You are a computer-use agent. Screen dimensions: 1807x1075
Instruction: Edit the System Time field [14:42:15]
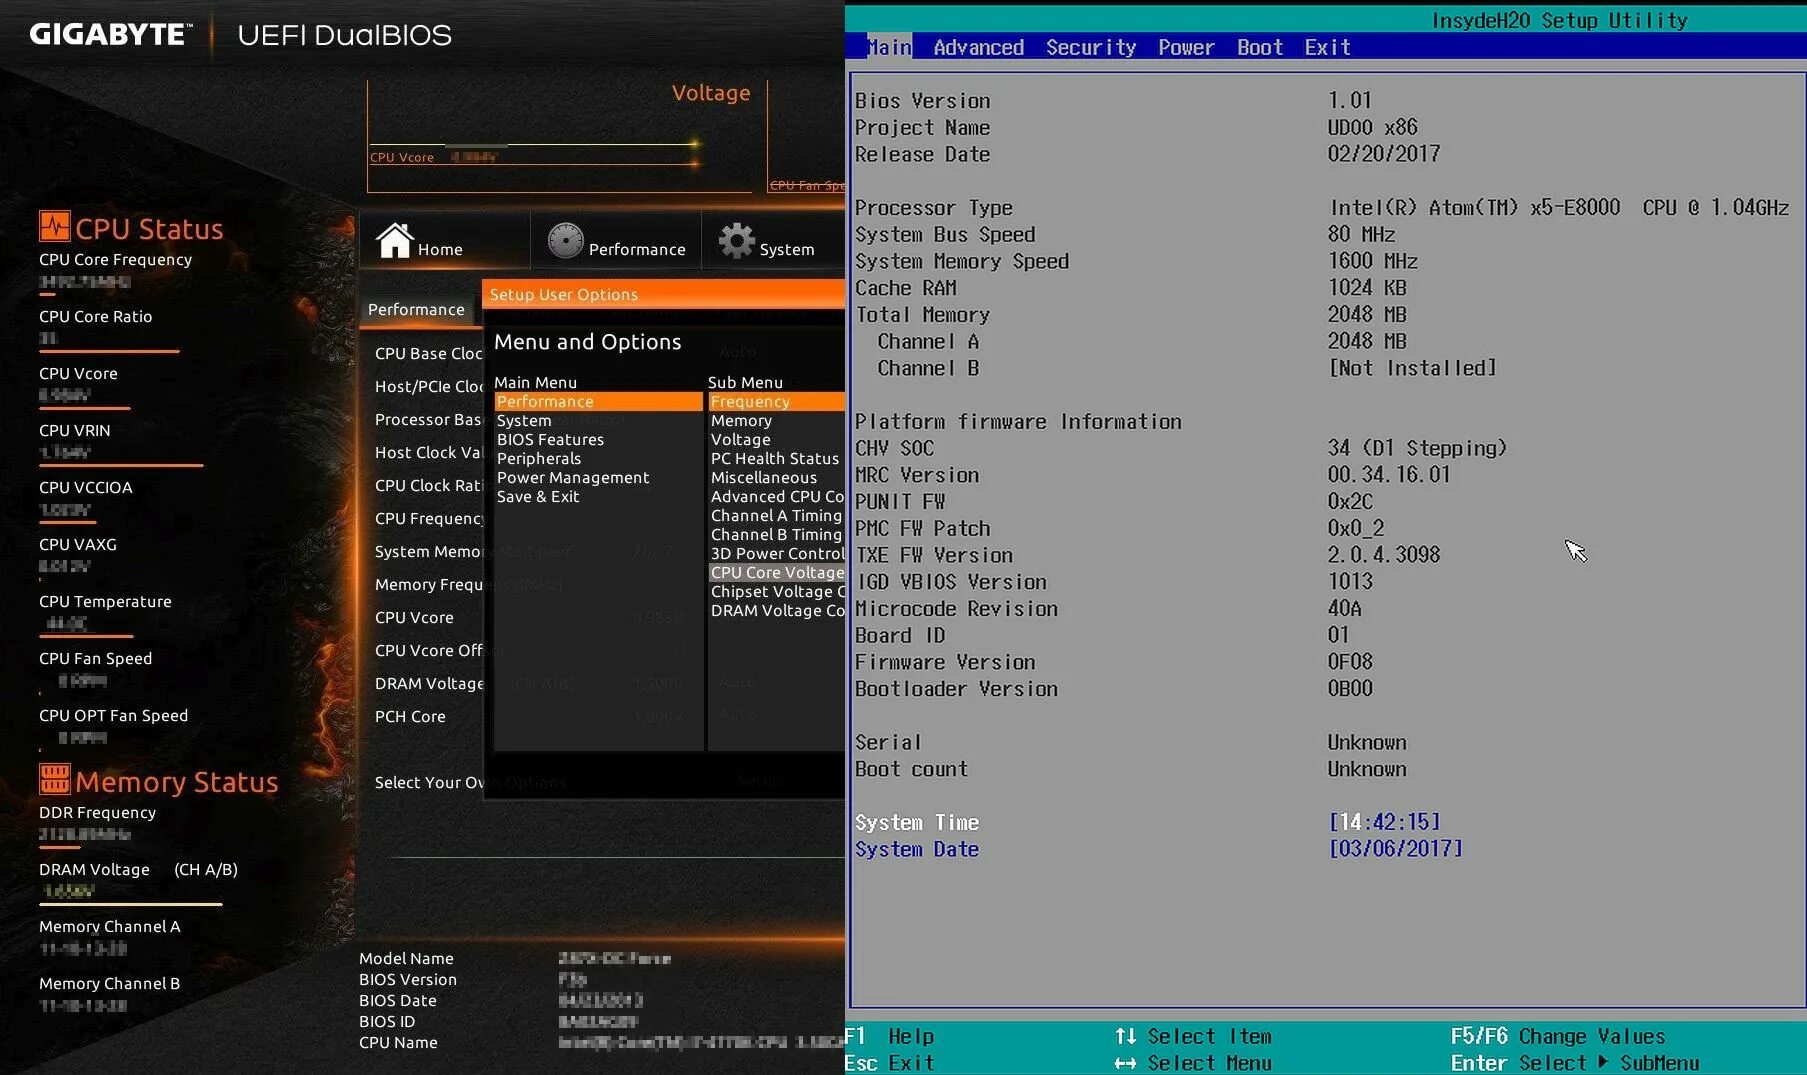[1384, 822]
